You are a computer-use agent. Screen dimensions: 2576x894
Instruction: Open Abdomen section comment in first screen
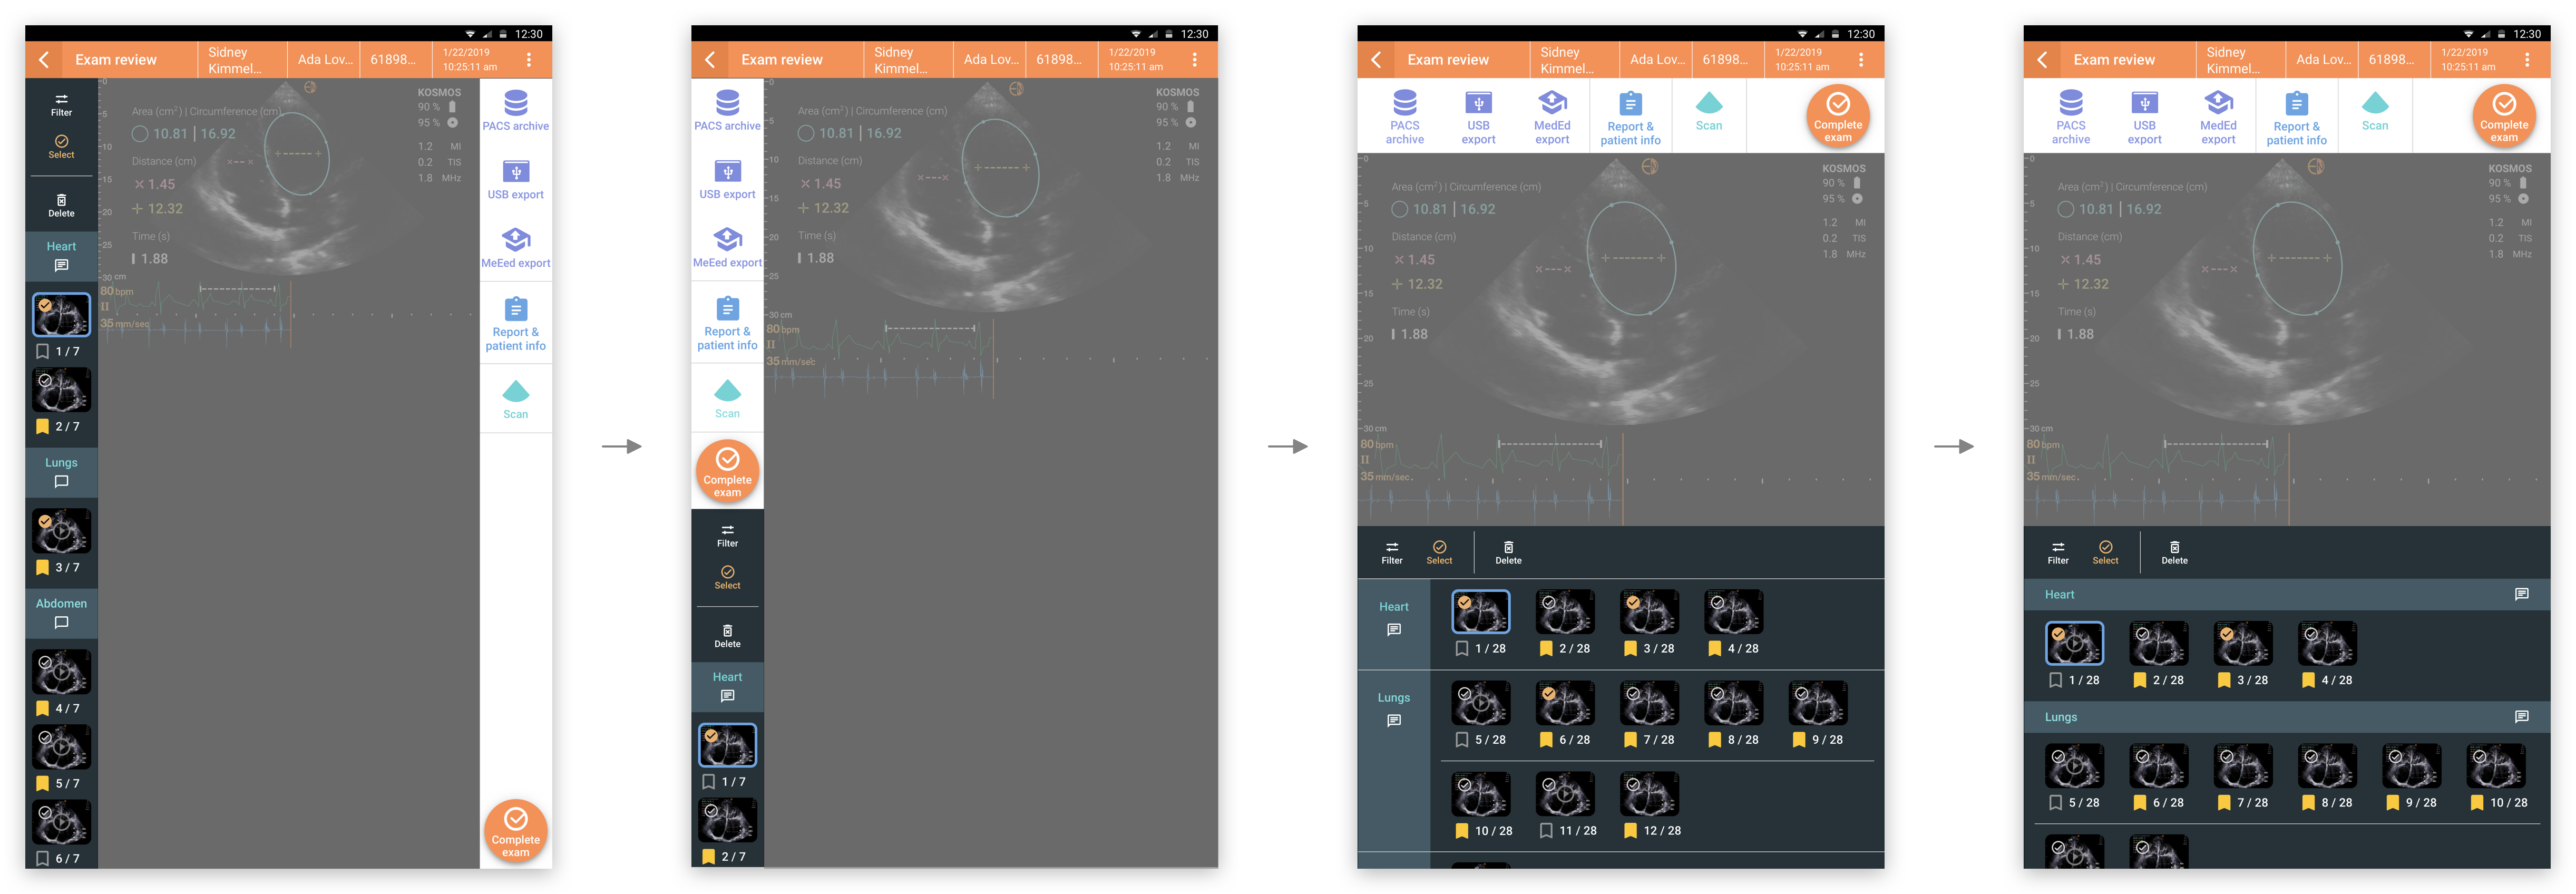pos(61,623)
